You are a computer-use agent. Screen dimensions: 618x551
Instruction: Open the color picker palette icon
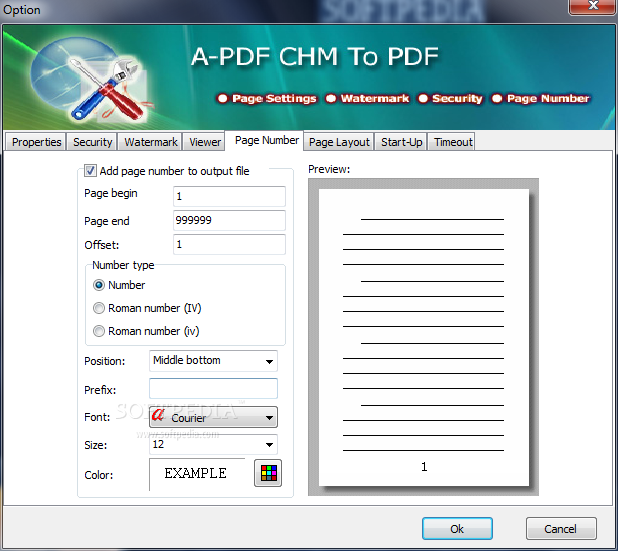click(268, 473)
